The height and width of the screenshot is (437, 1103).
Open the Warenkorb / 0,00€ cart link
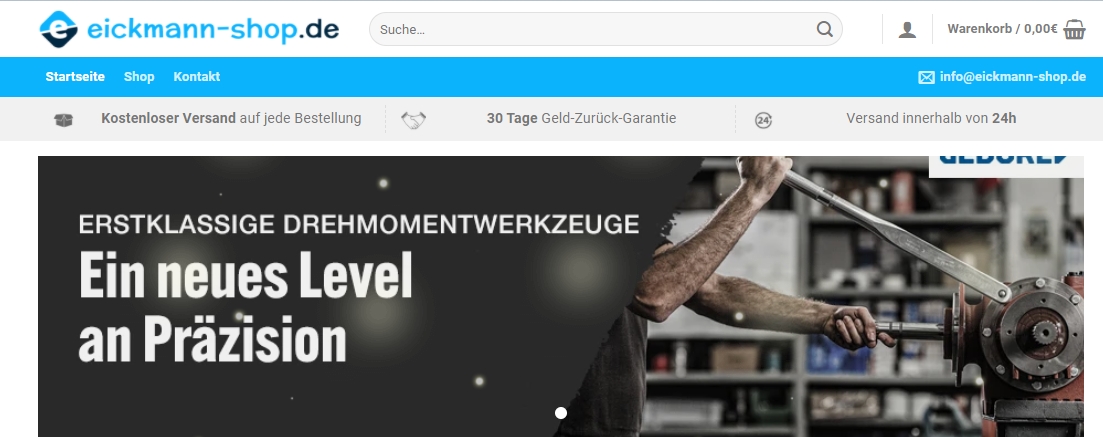(1002, 29)
